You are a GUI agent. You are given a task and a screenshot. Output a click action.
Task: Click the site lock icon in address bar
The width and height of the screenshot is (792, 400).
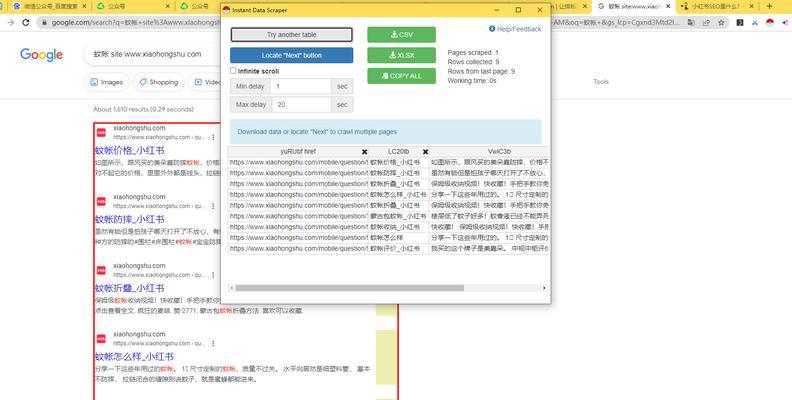coord(44,22)
